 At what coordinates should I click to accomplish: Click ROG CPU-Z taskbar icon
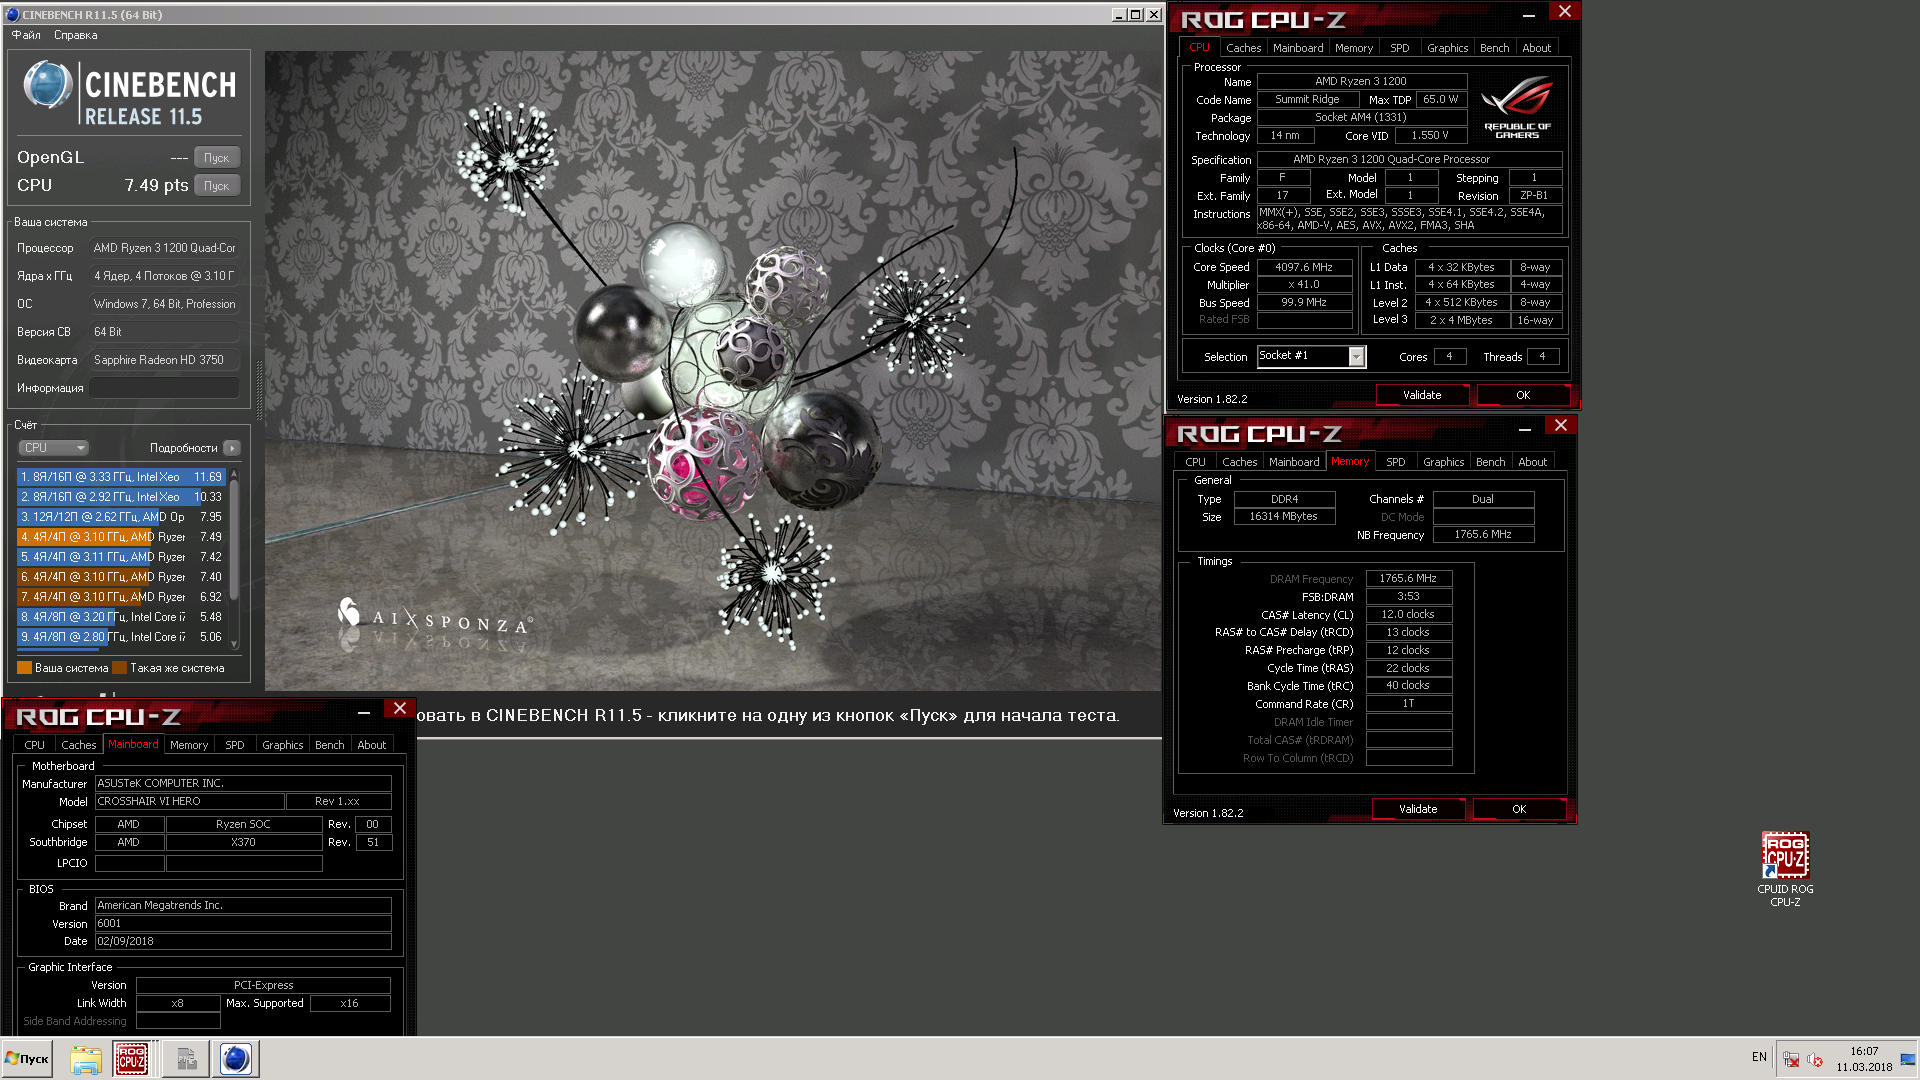point(131,1059)
